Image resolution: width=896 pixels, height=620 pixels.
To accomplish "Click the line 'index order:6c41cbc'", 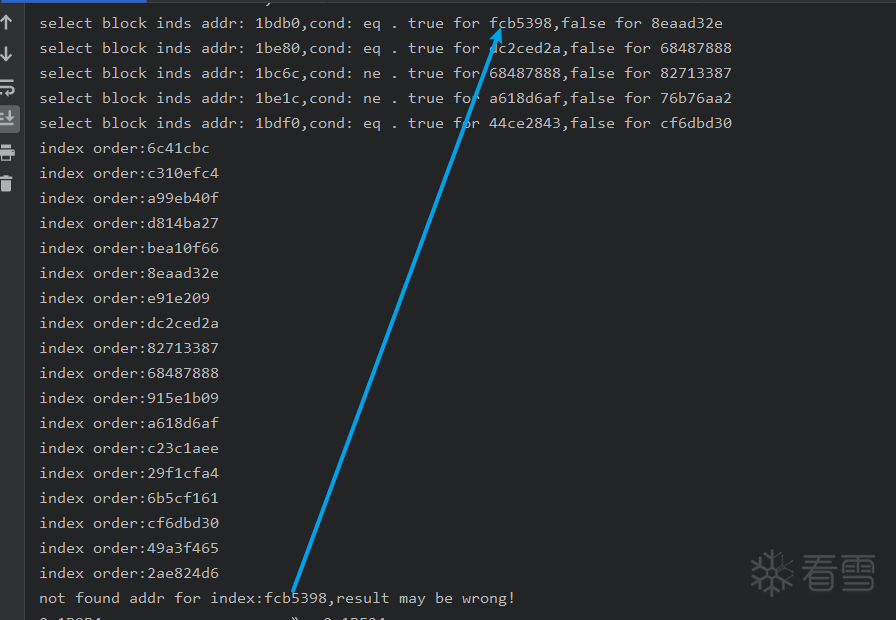I will pyautogui.click(x=124, y=148).
